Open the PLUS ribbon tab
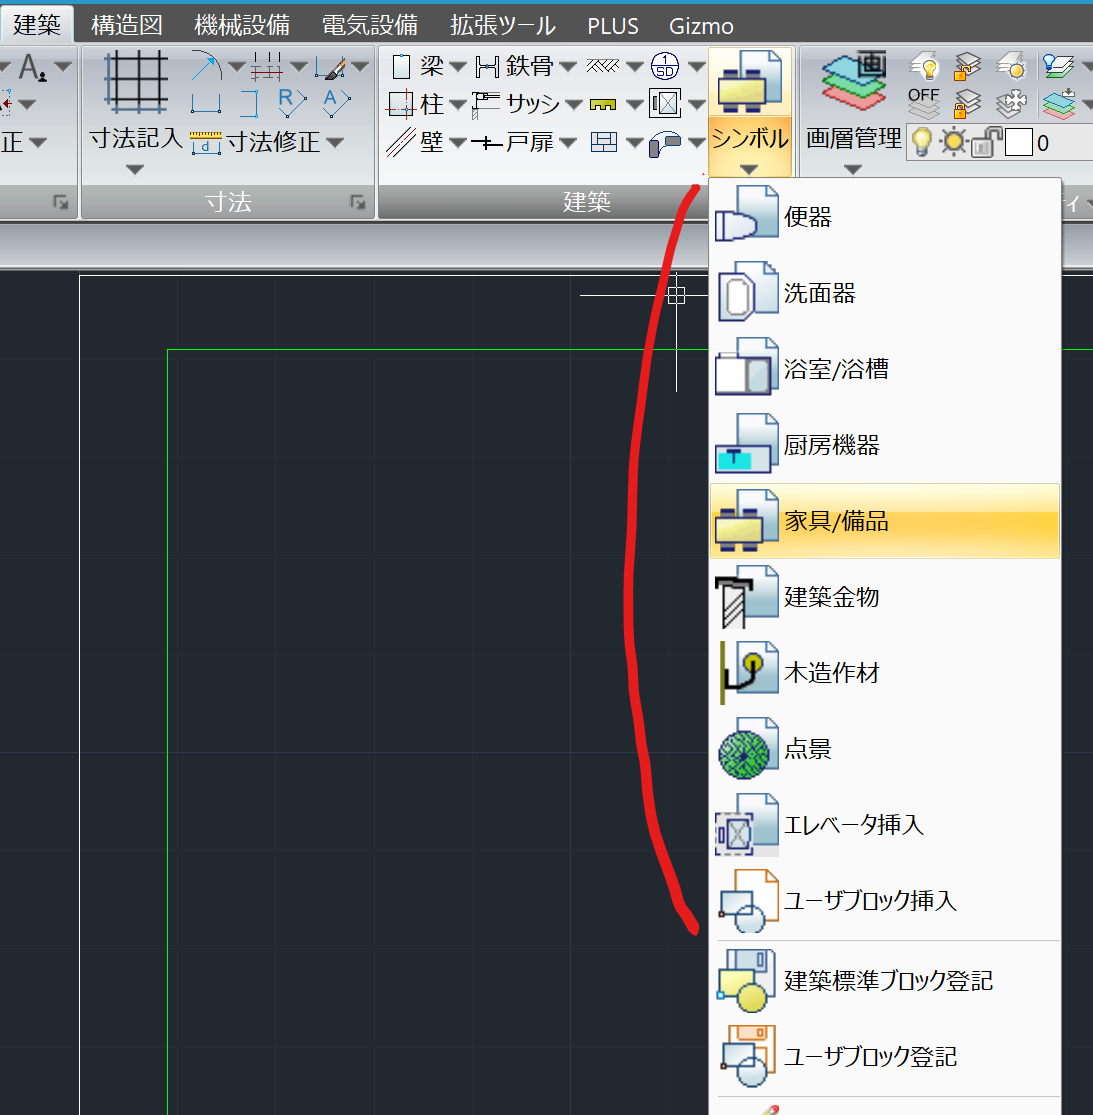 [613, 25]
